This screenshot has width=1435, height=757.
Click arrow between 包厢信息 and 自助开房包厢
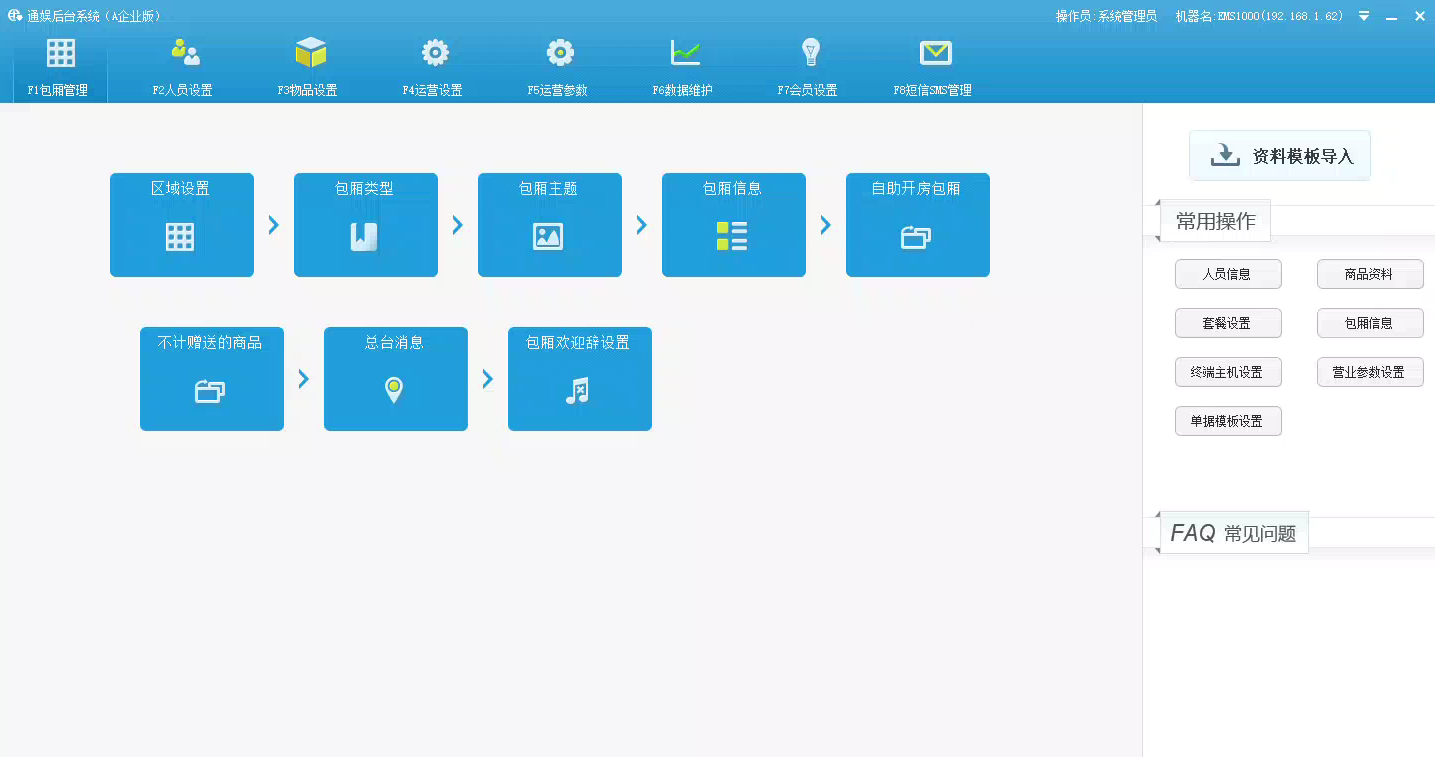pos(825,225)
